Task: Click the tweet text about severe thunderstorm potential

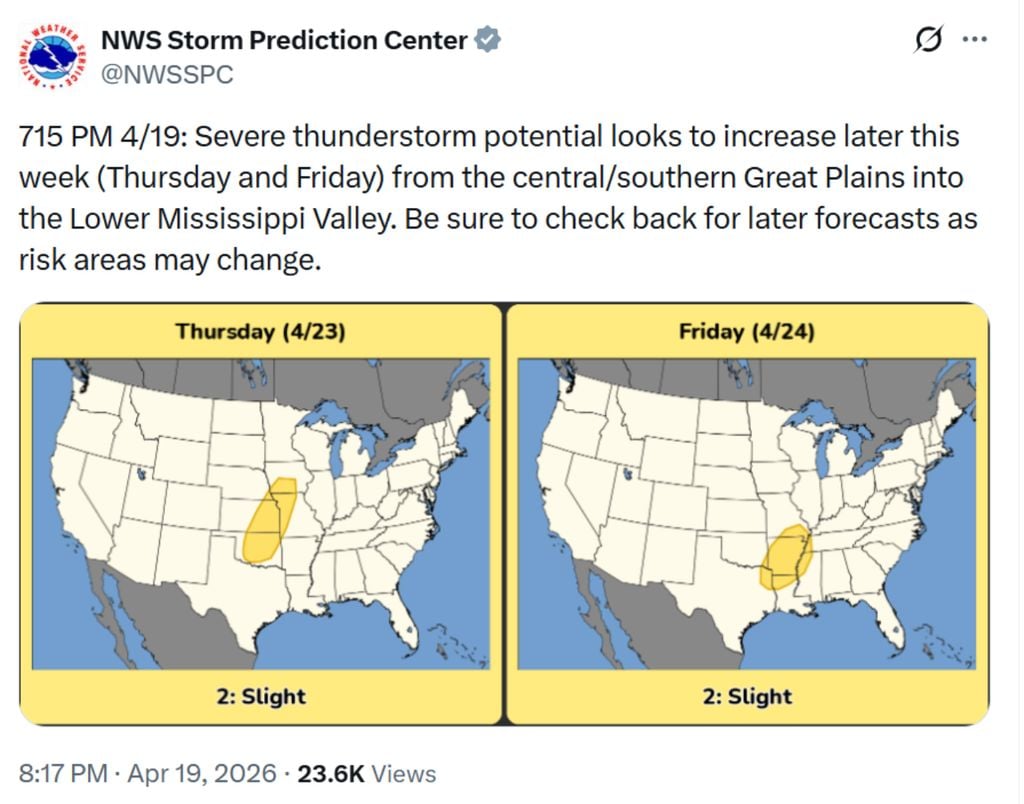Action: click(498, 199)
